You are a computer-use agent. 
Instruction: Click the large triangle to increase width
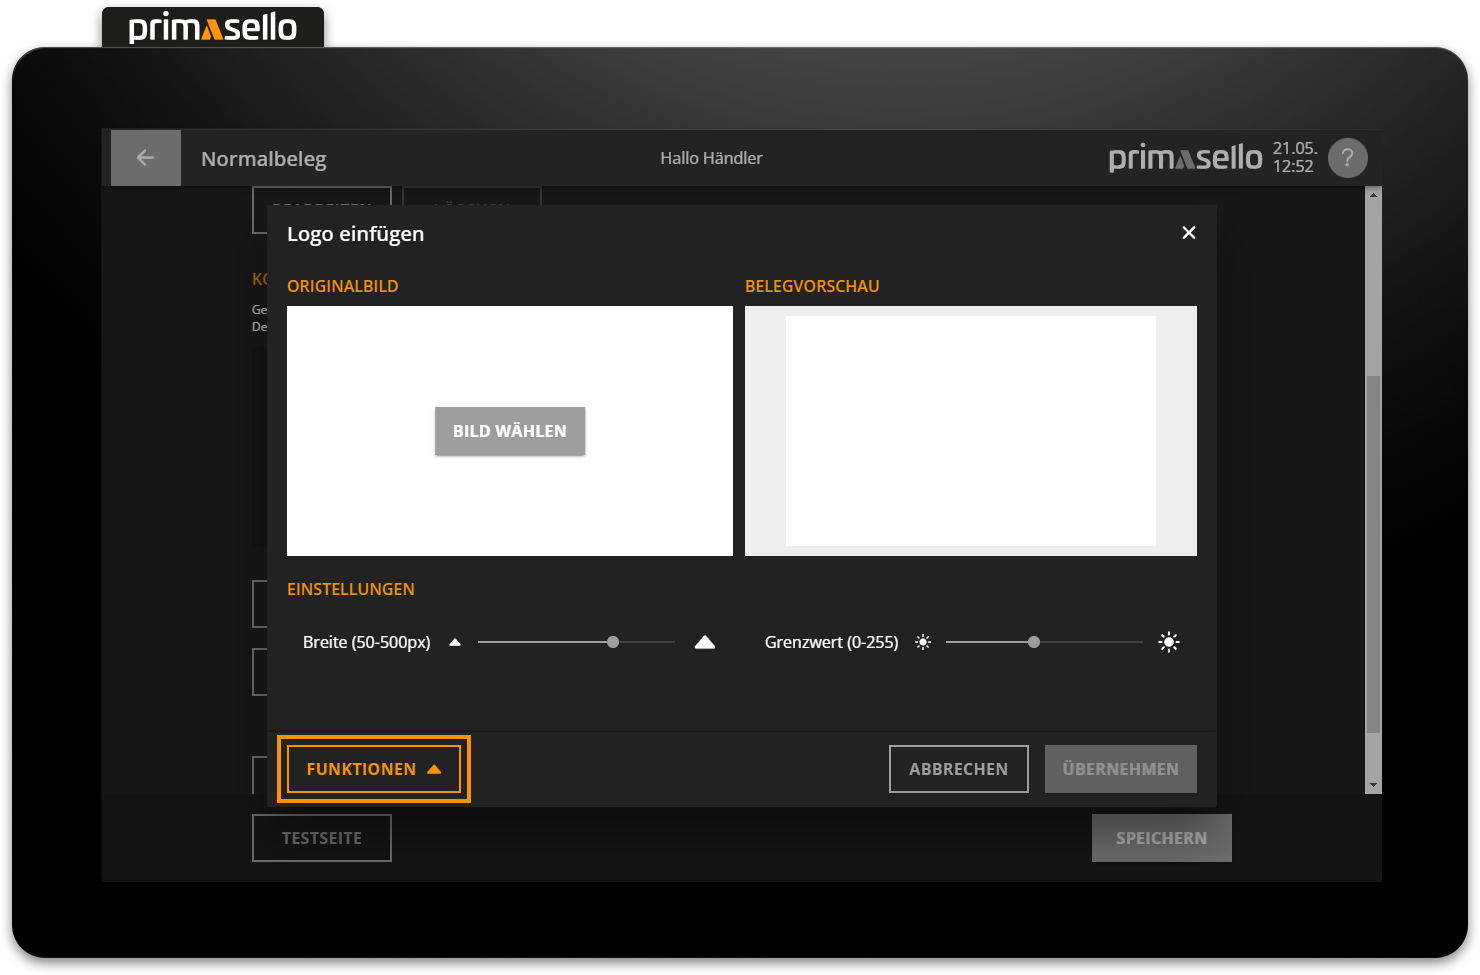tap(705, 642)
